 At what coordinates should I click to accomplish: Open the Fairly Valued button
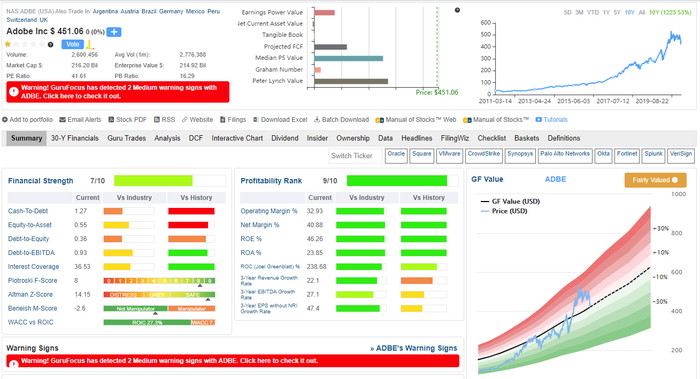tap(655, 180)
